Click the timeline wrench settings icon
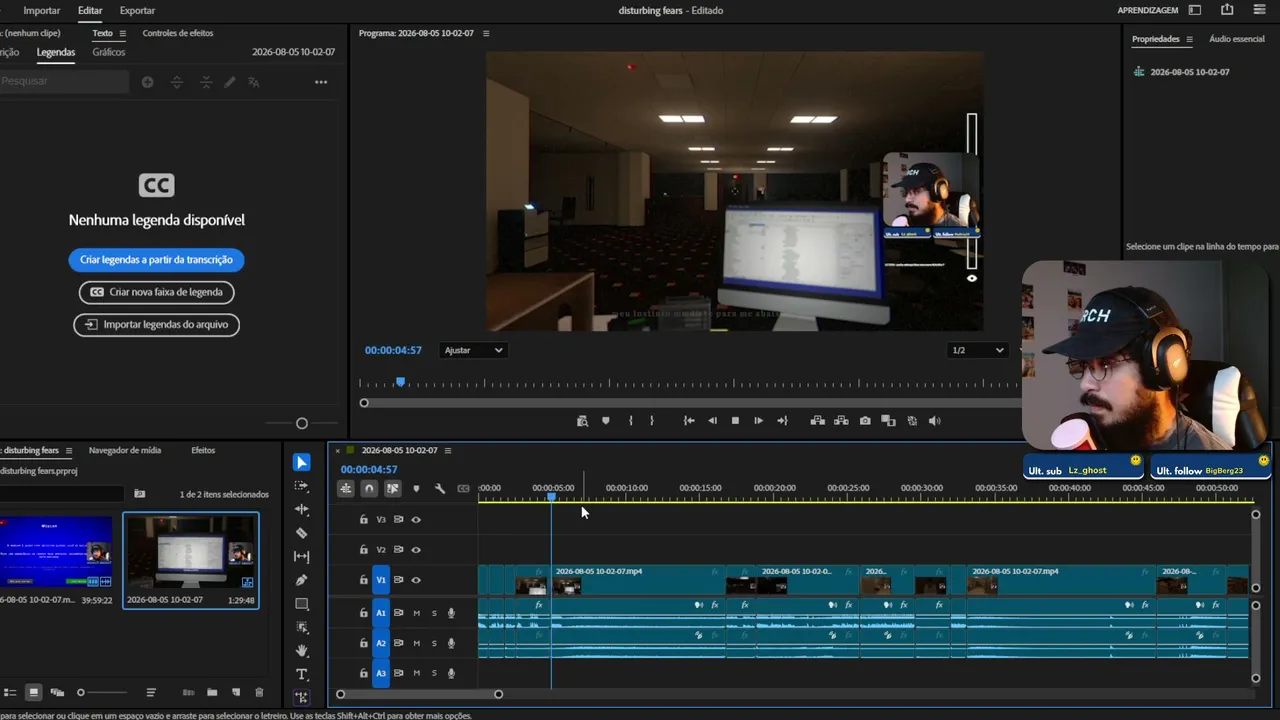Viewport: 1280px width, 720px height. click(x=440, y=488)
